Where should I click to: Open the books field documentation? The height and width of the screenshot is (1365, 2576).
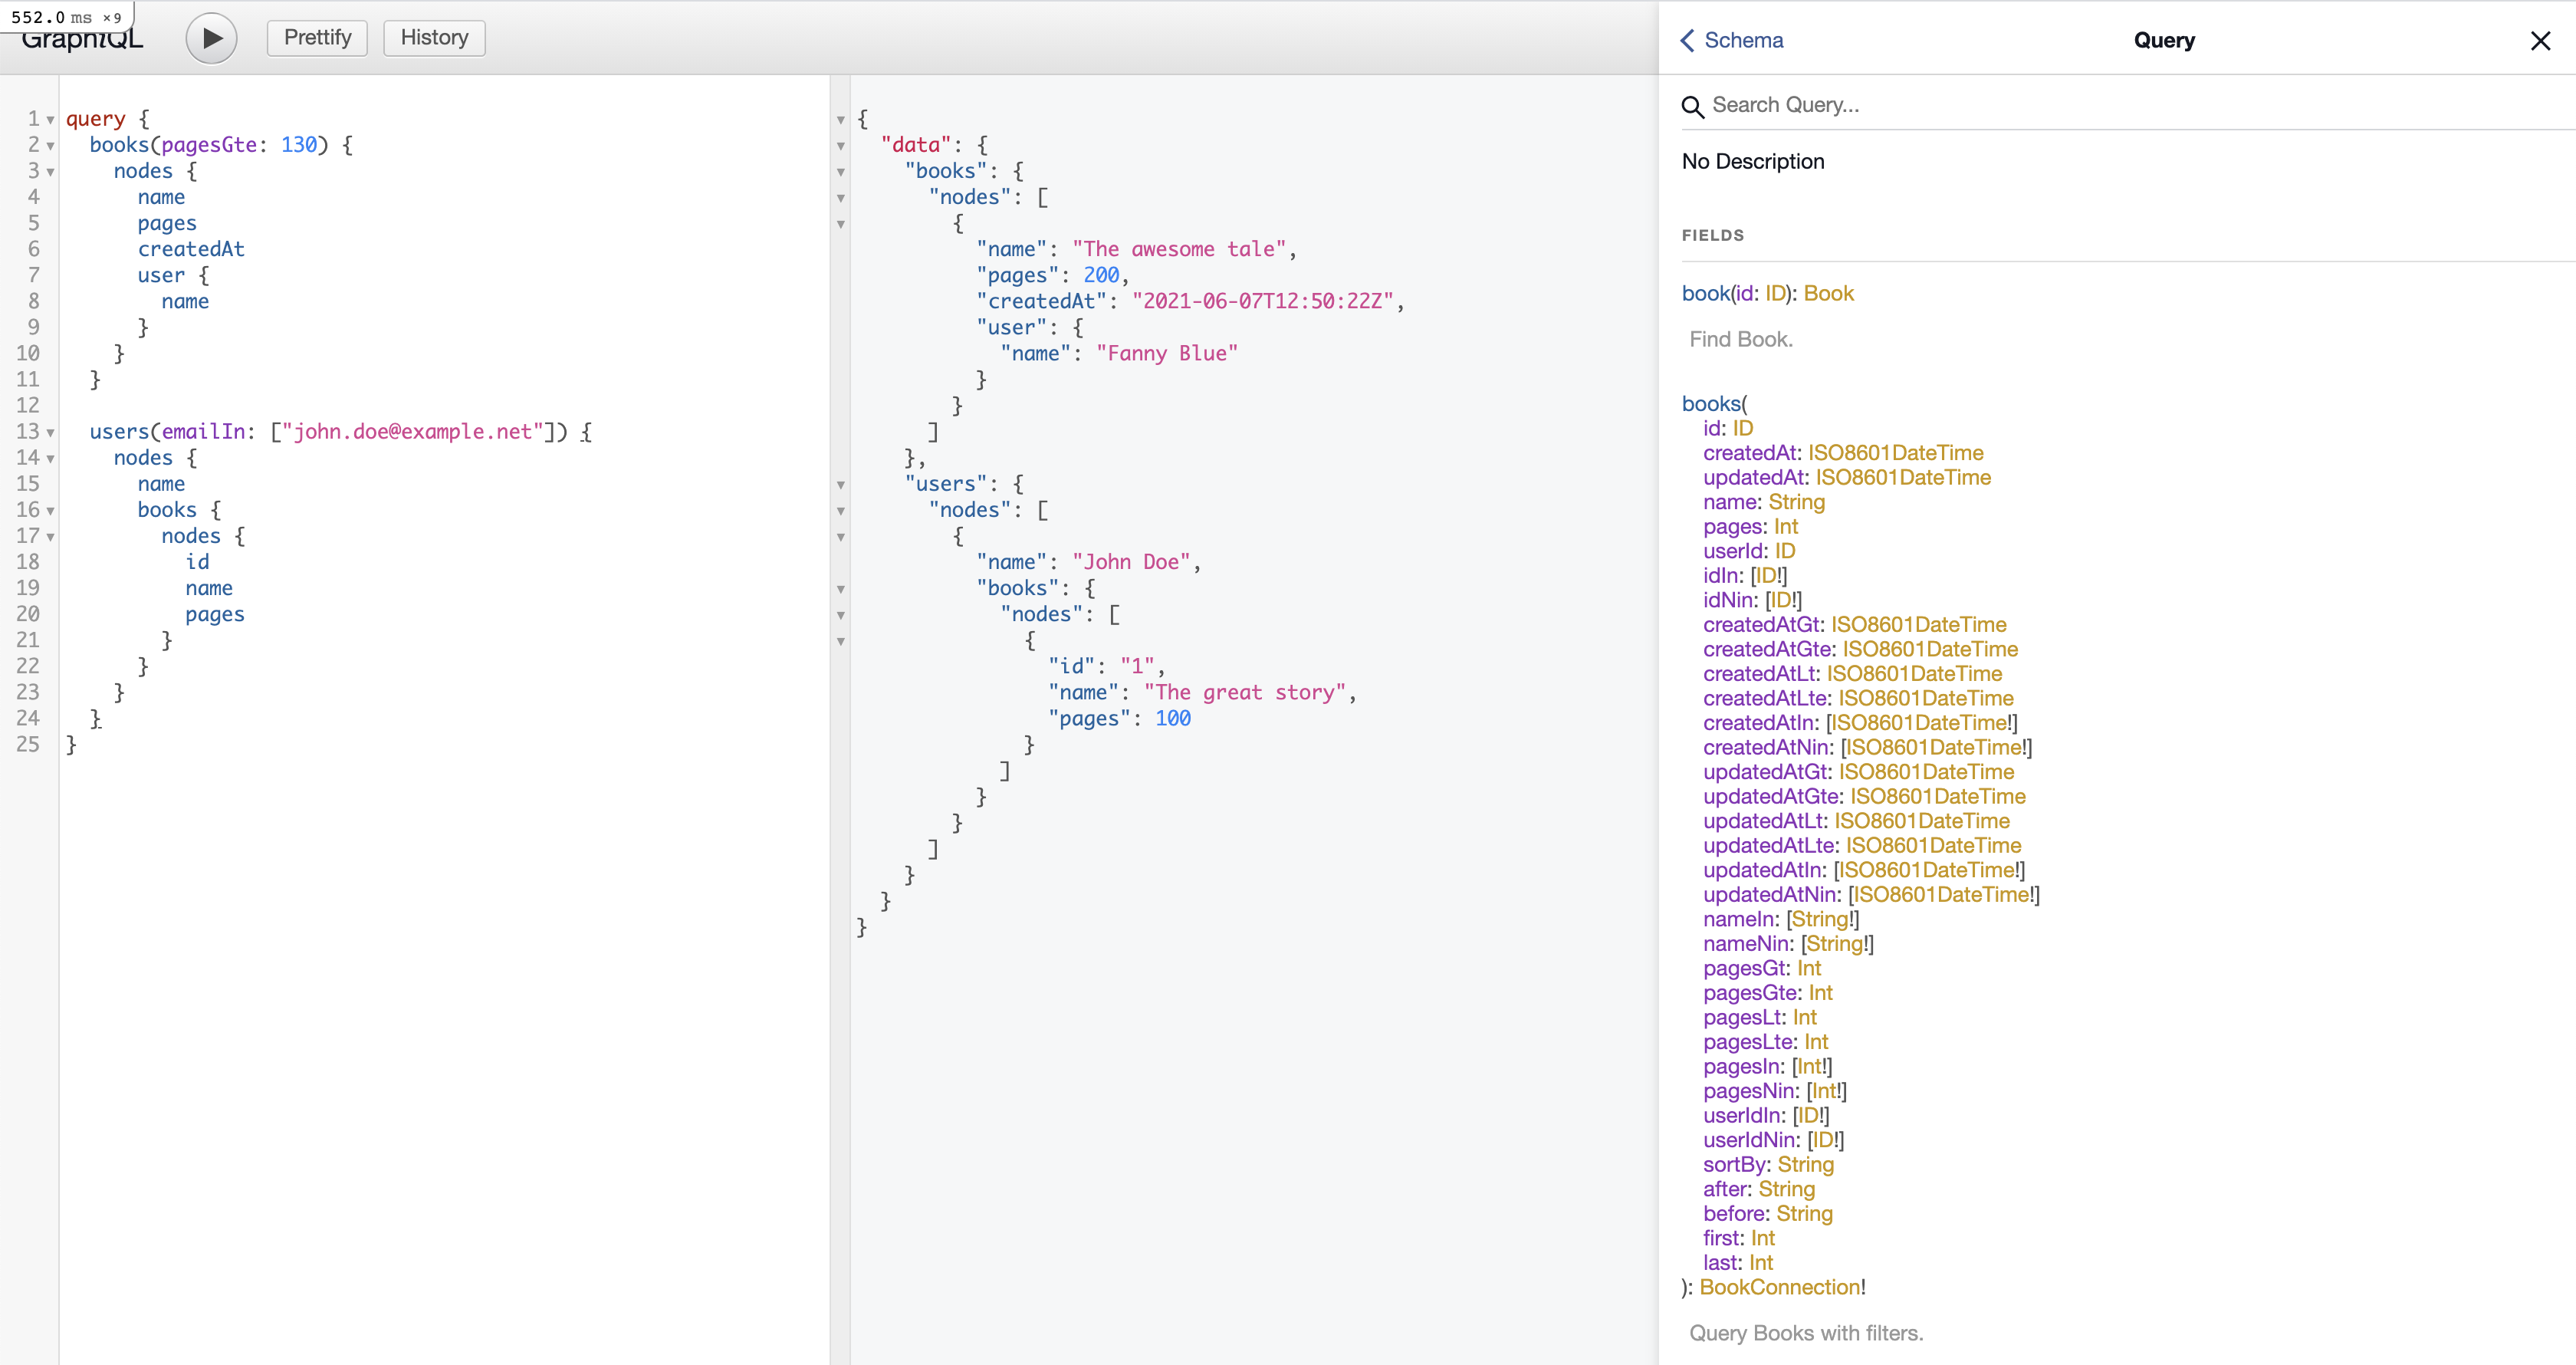[x=1711, y=403]
